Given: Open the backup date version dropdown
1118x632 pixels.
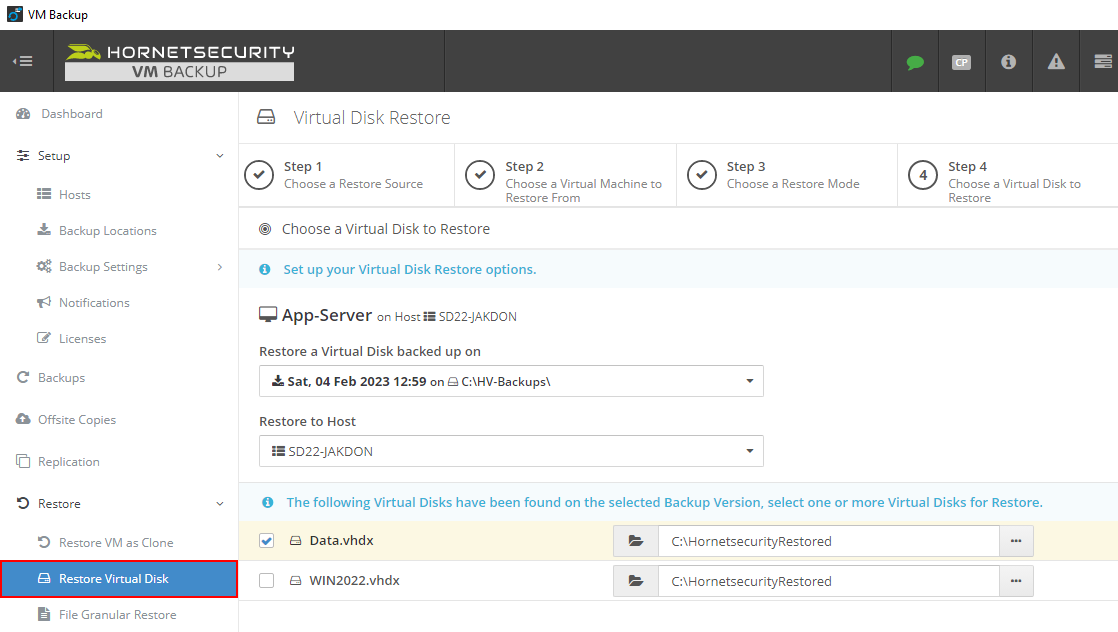Looking at the screenshot, I should (x=511, y=381).
